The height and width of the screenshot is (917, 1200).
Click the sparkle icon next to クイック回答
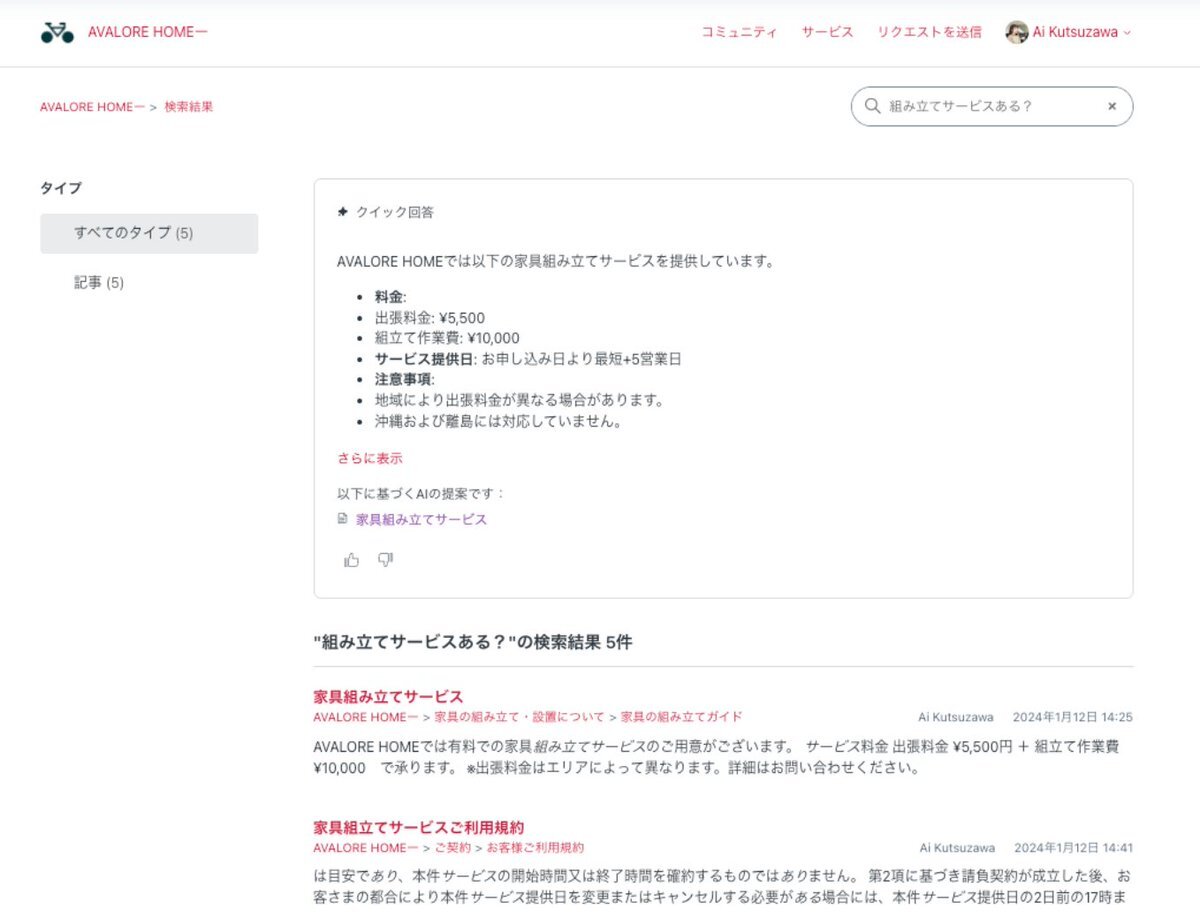pos(343,212)
